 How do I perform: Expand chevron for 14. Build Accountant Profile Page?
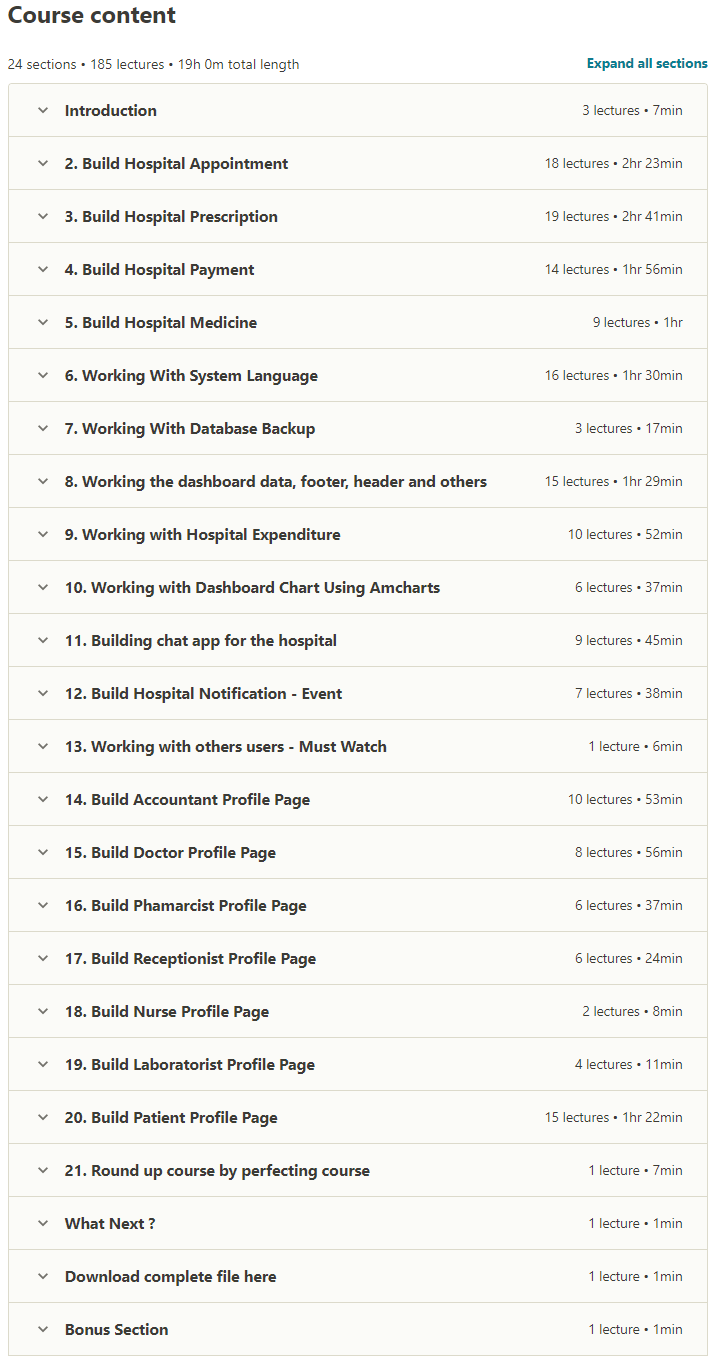point(43,800)
